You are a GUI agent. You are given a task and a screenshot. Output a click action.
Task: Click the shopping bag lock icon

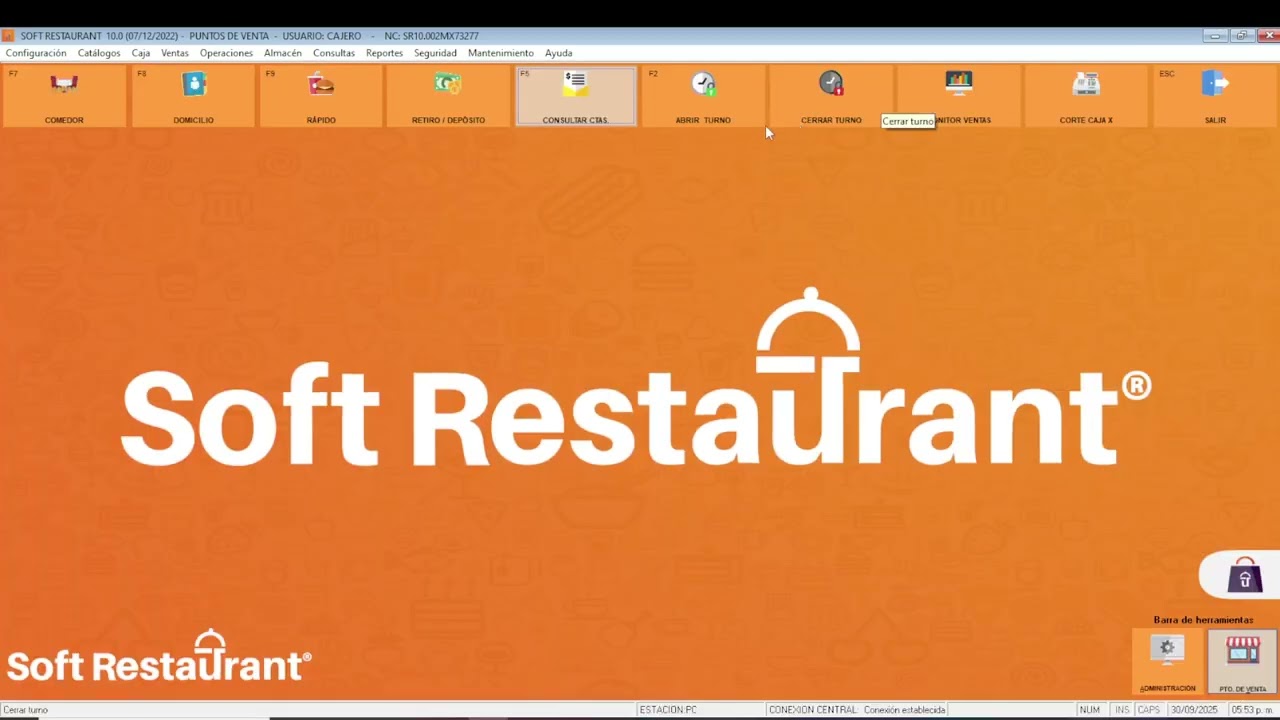(1244, 575)
